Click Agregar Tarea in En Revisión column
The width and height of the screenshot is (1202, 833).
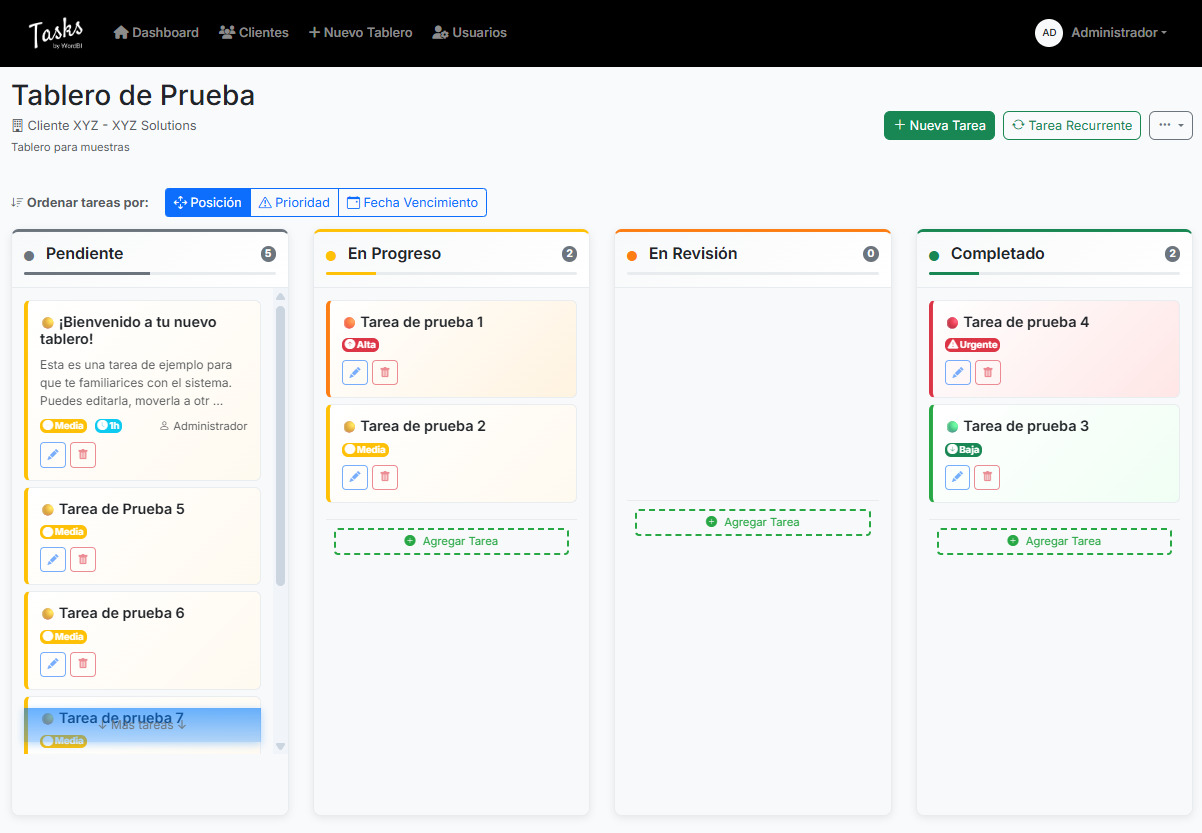pos(752,522)
